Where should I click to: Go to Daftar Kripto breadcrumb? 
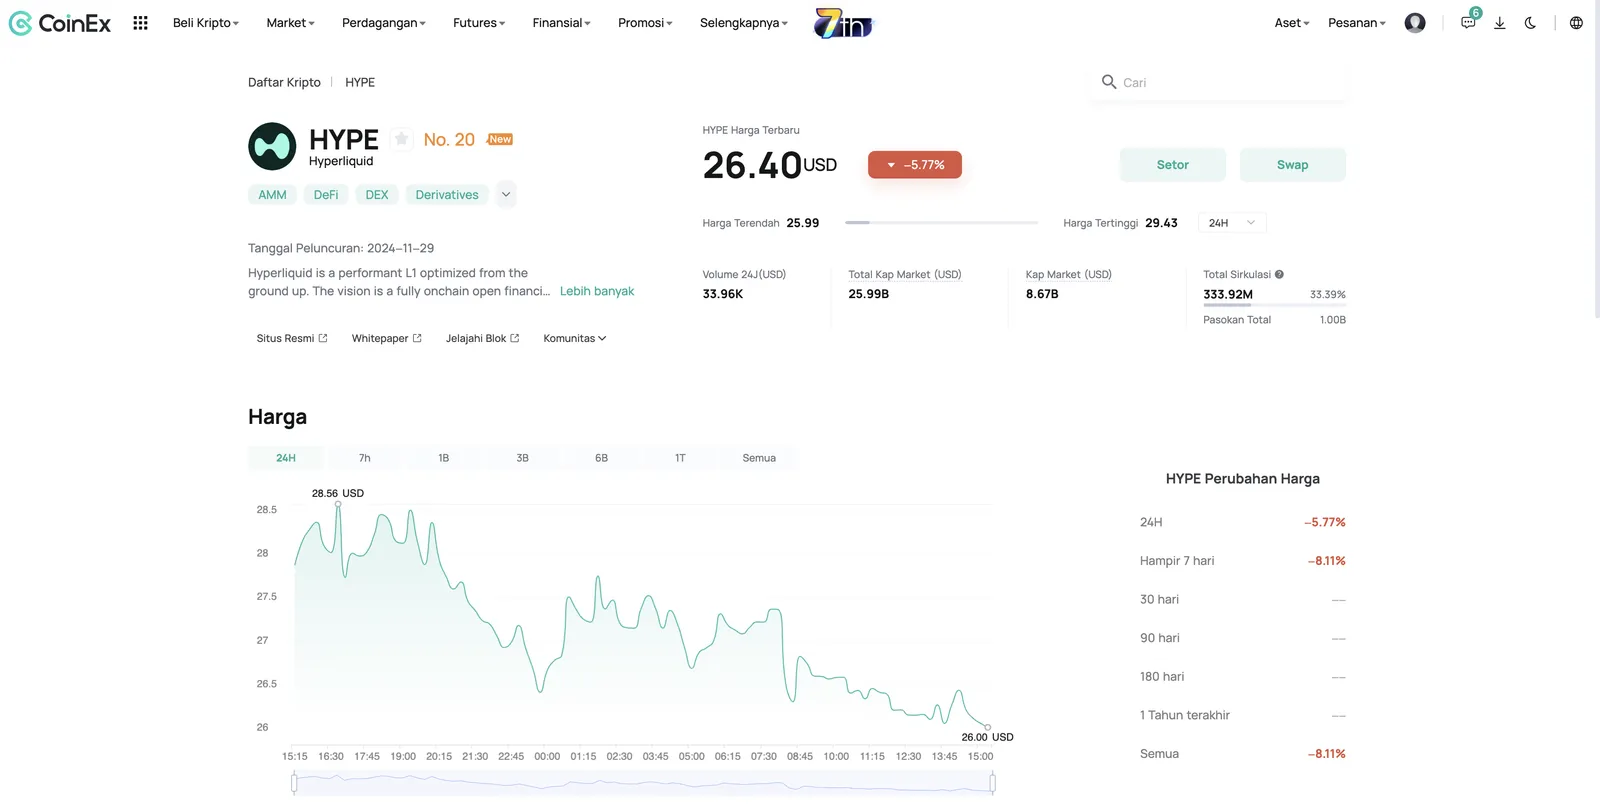pyautogui.click(x=284, y=82)
